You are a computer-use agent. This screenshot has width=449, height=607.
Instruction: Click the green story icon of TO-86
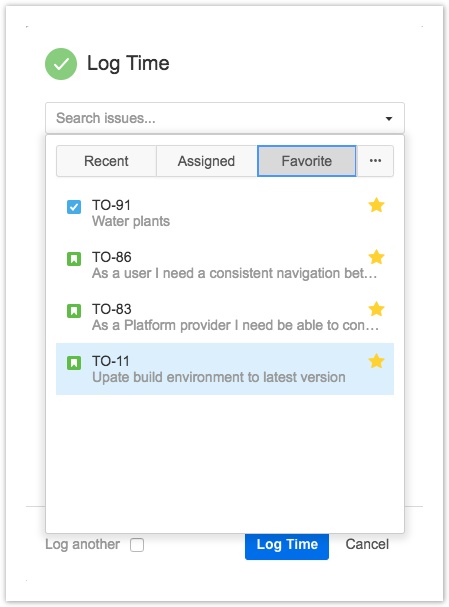tap(74, 259)
